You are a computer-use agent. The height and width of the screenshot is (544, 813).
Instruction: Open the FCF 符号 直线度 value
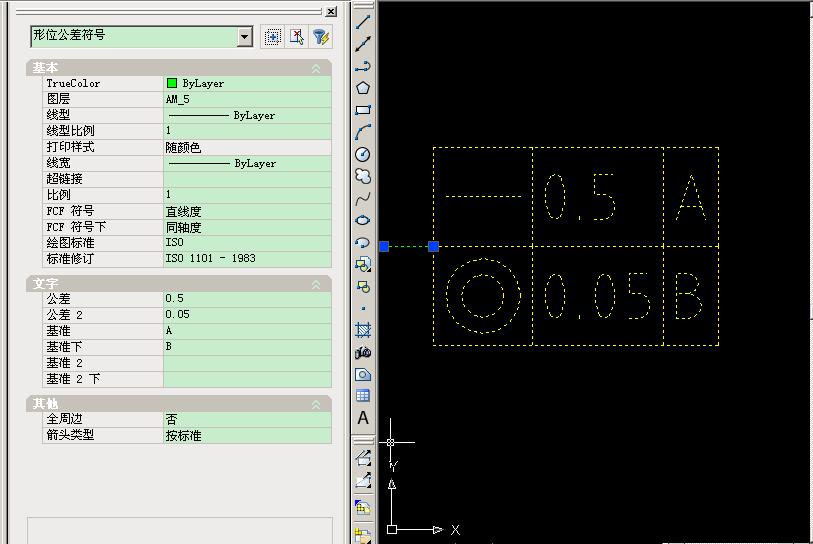point(247,211)
